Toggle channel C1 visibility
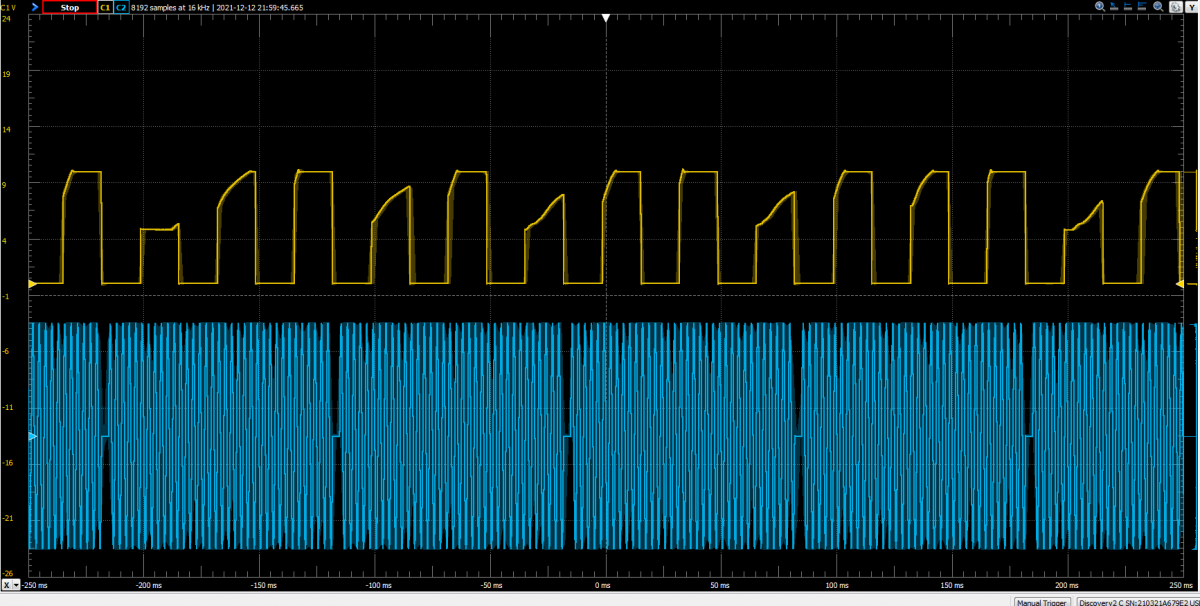 105,7
